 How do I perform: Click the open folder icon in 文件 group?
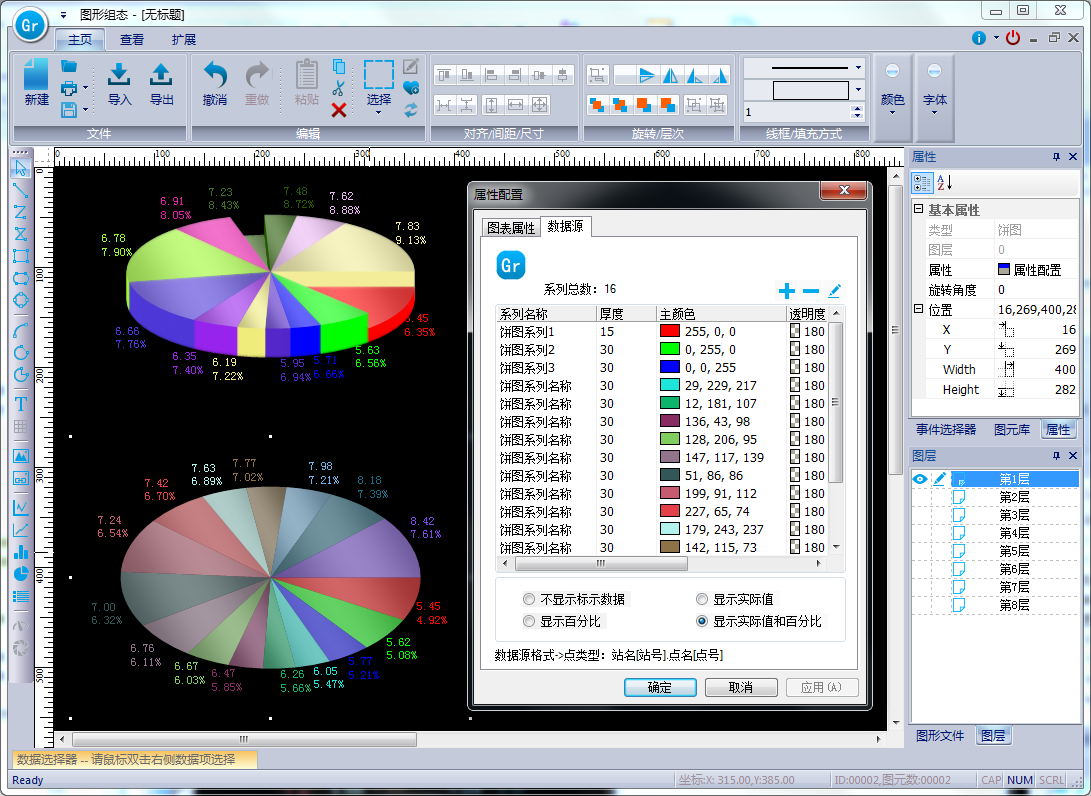tap(69, 67)
